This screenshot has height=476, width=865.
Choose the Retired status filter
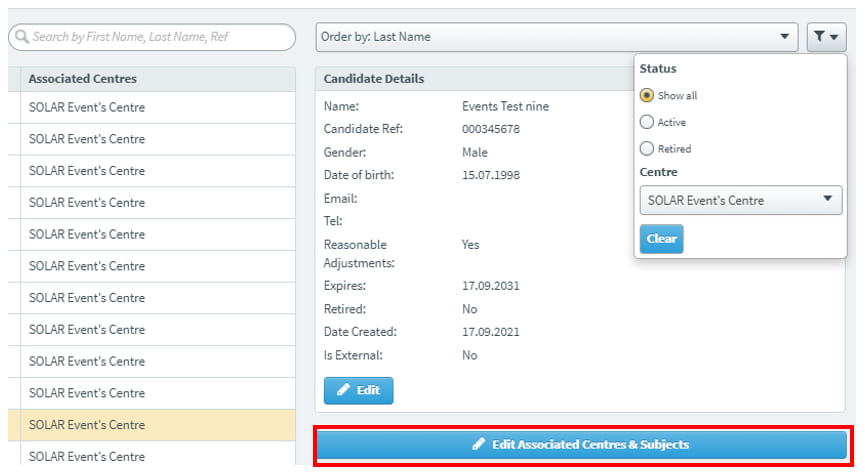(647, 149)
